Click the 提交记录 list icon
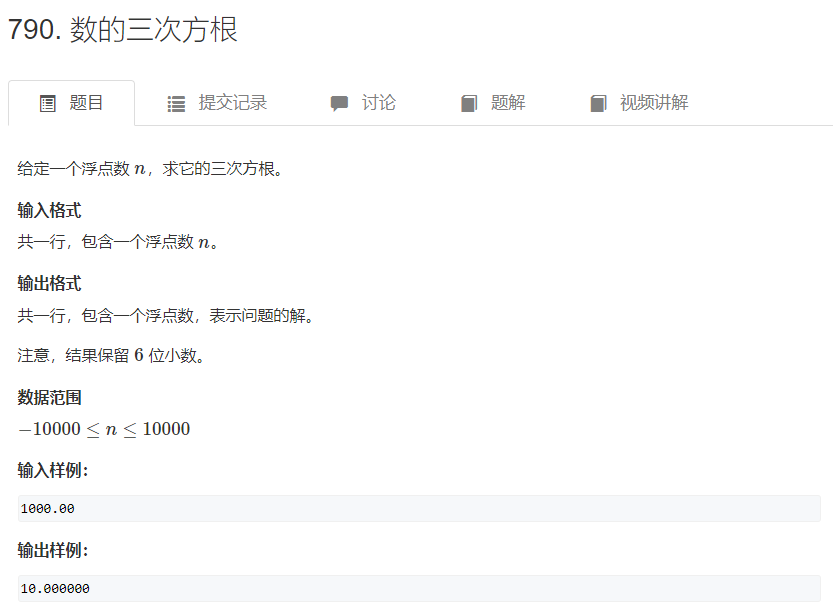This screenshot has height=614, width=833. tap(176, 104)
